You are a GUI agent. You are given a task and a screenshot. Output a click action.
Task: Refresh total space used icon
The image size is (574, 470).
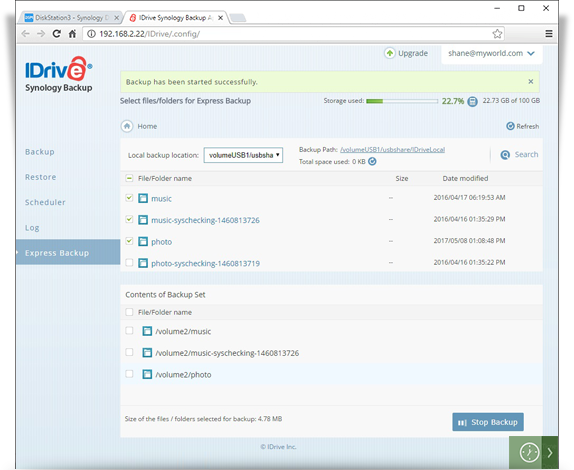[x=372, y=161]
